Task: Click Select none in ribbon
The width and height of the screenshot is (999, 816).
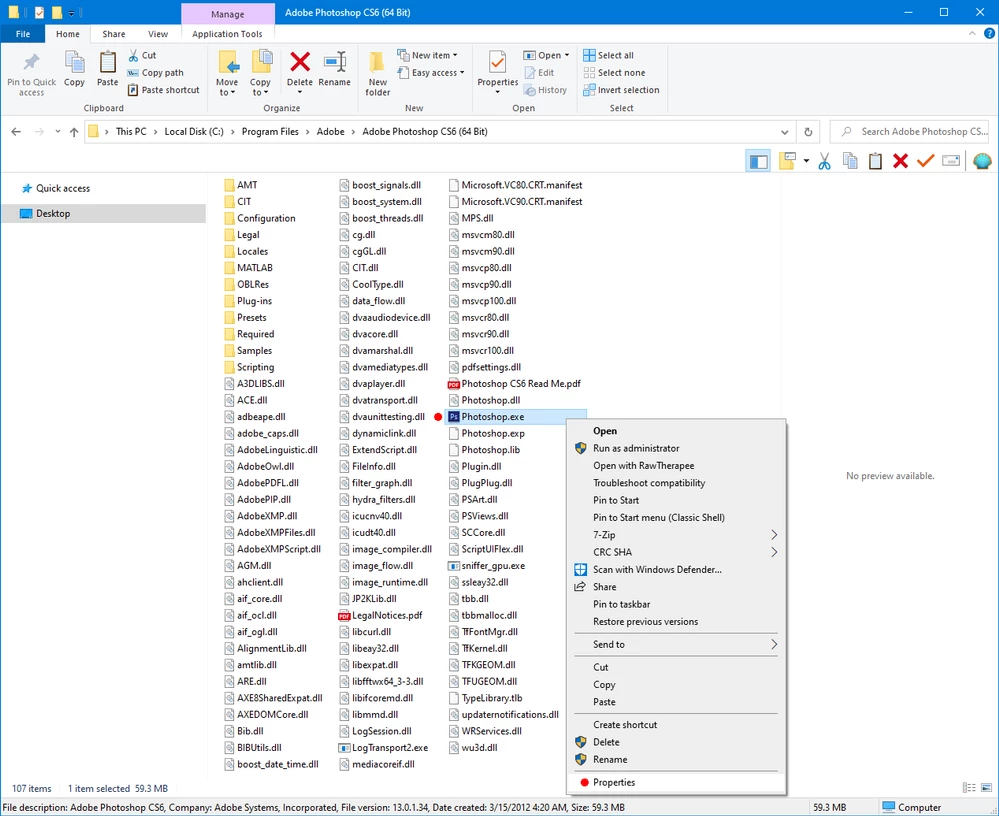Action: (x=614, y=73)
